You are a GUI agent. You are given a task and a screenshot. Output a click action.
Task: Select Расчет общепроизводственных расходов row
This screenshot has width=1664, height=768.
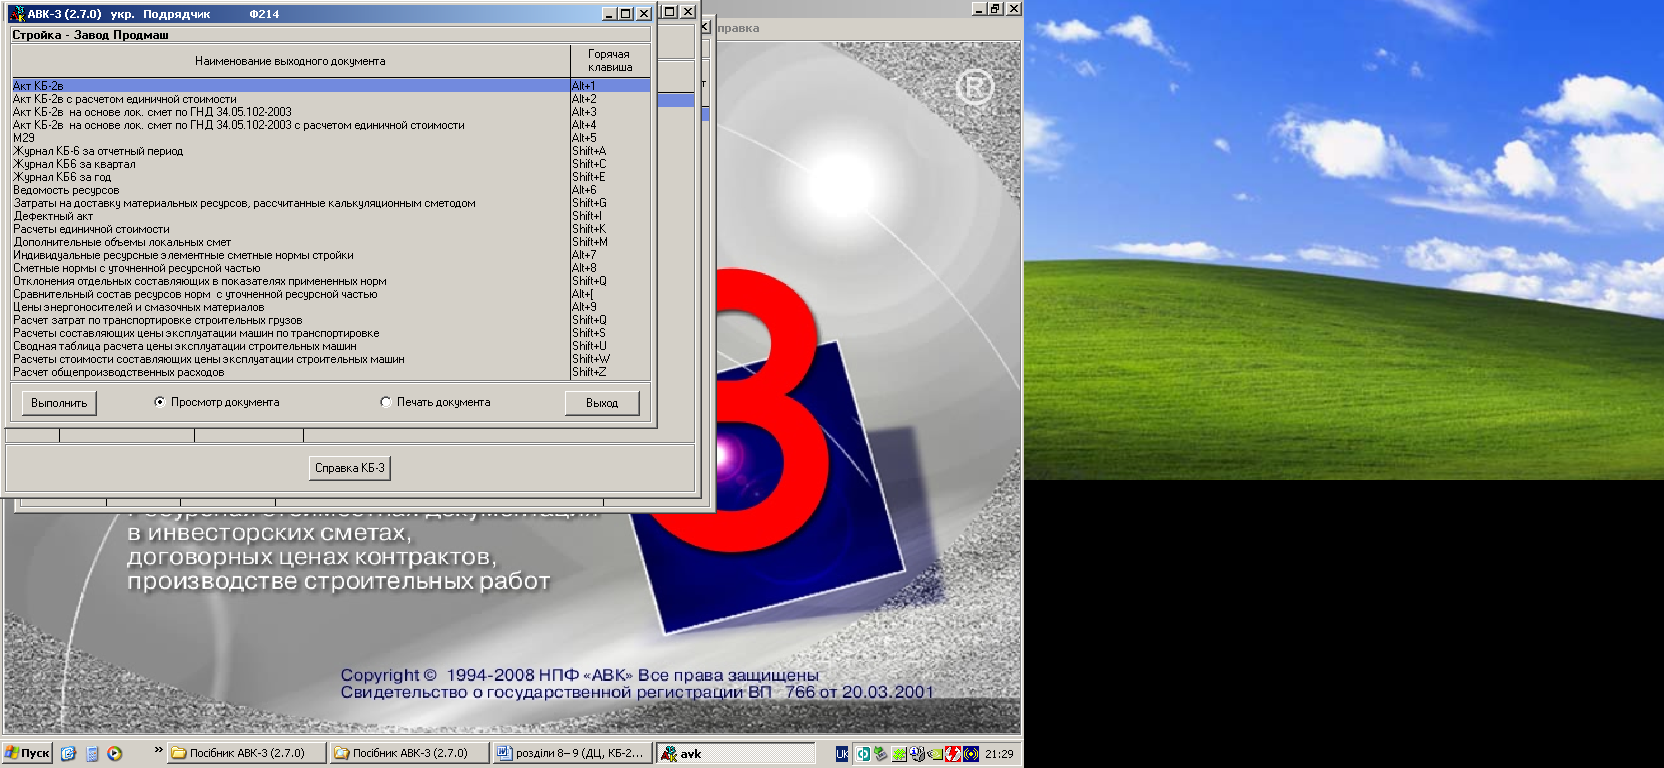331,372
